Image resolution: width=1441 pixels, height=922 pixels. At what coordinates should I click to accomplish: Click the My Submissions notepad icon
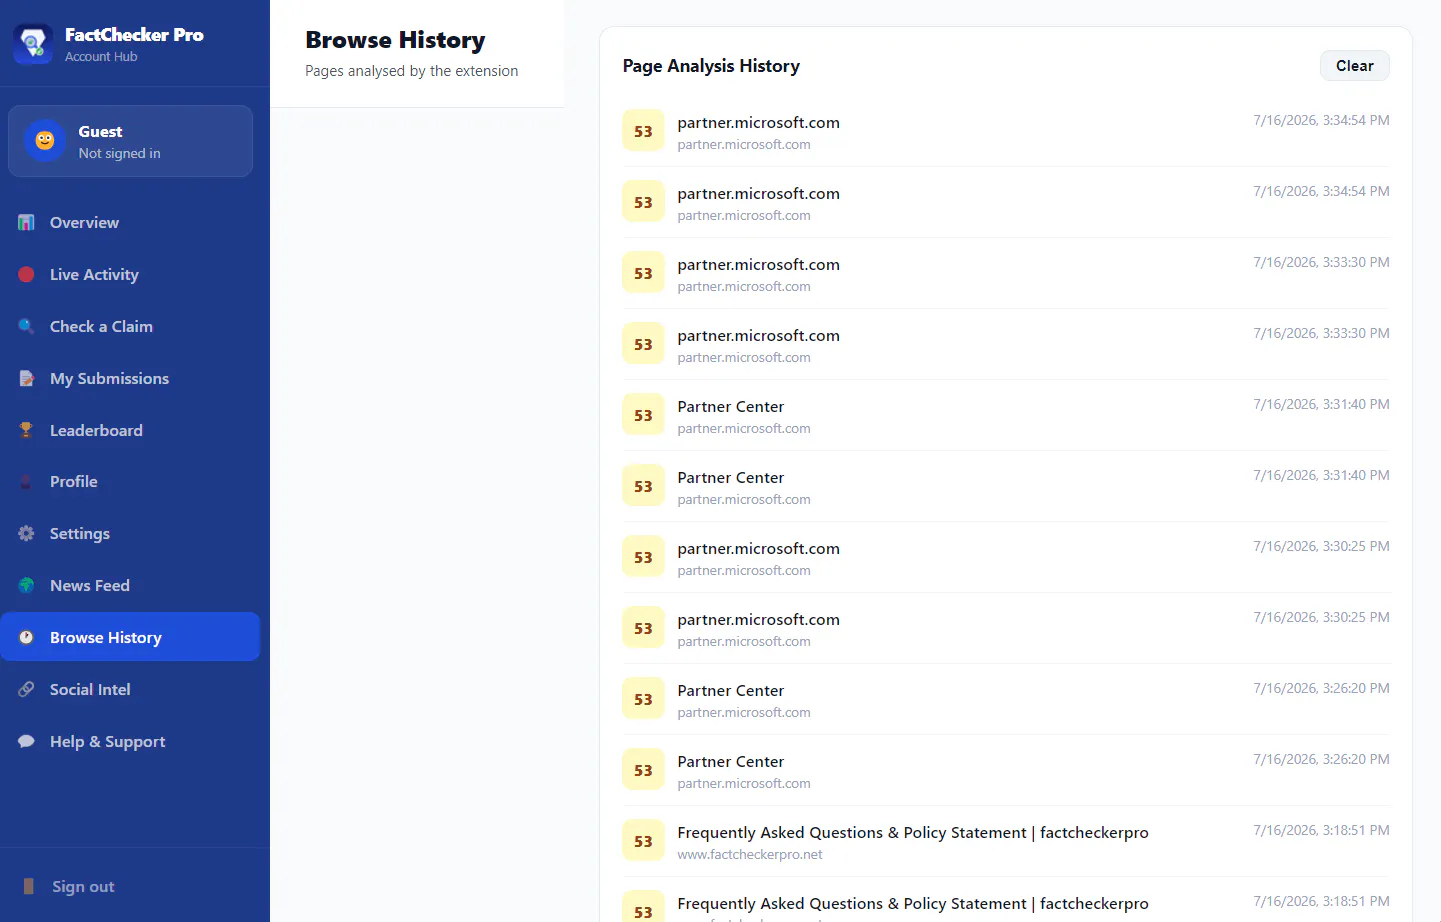coord(26,378)
